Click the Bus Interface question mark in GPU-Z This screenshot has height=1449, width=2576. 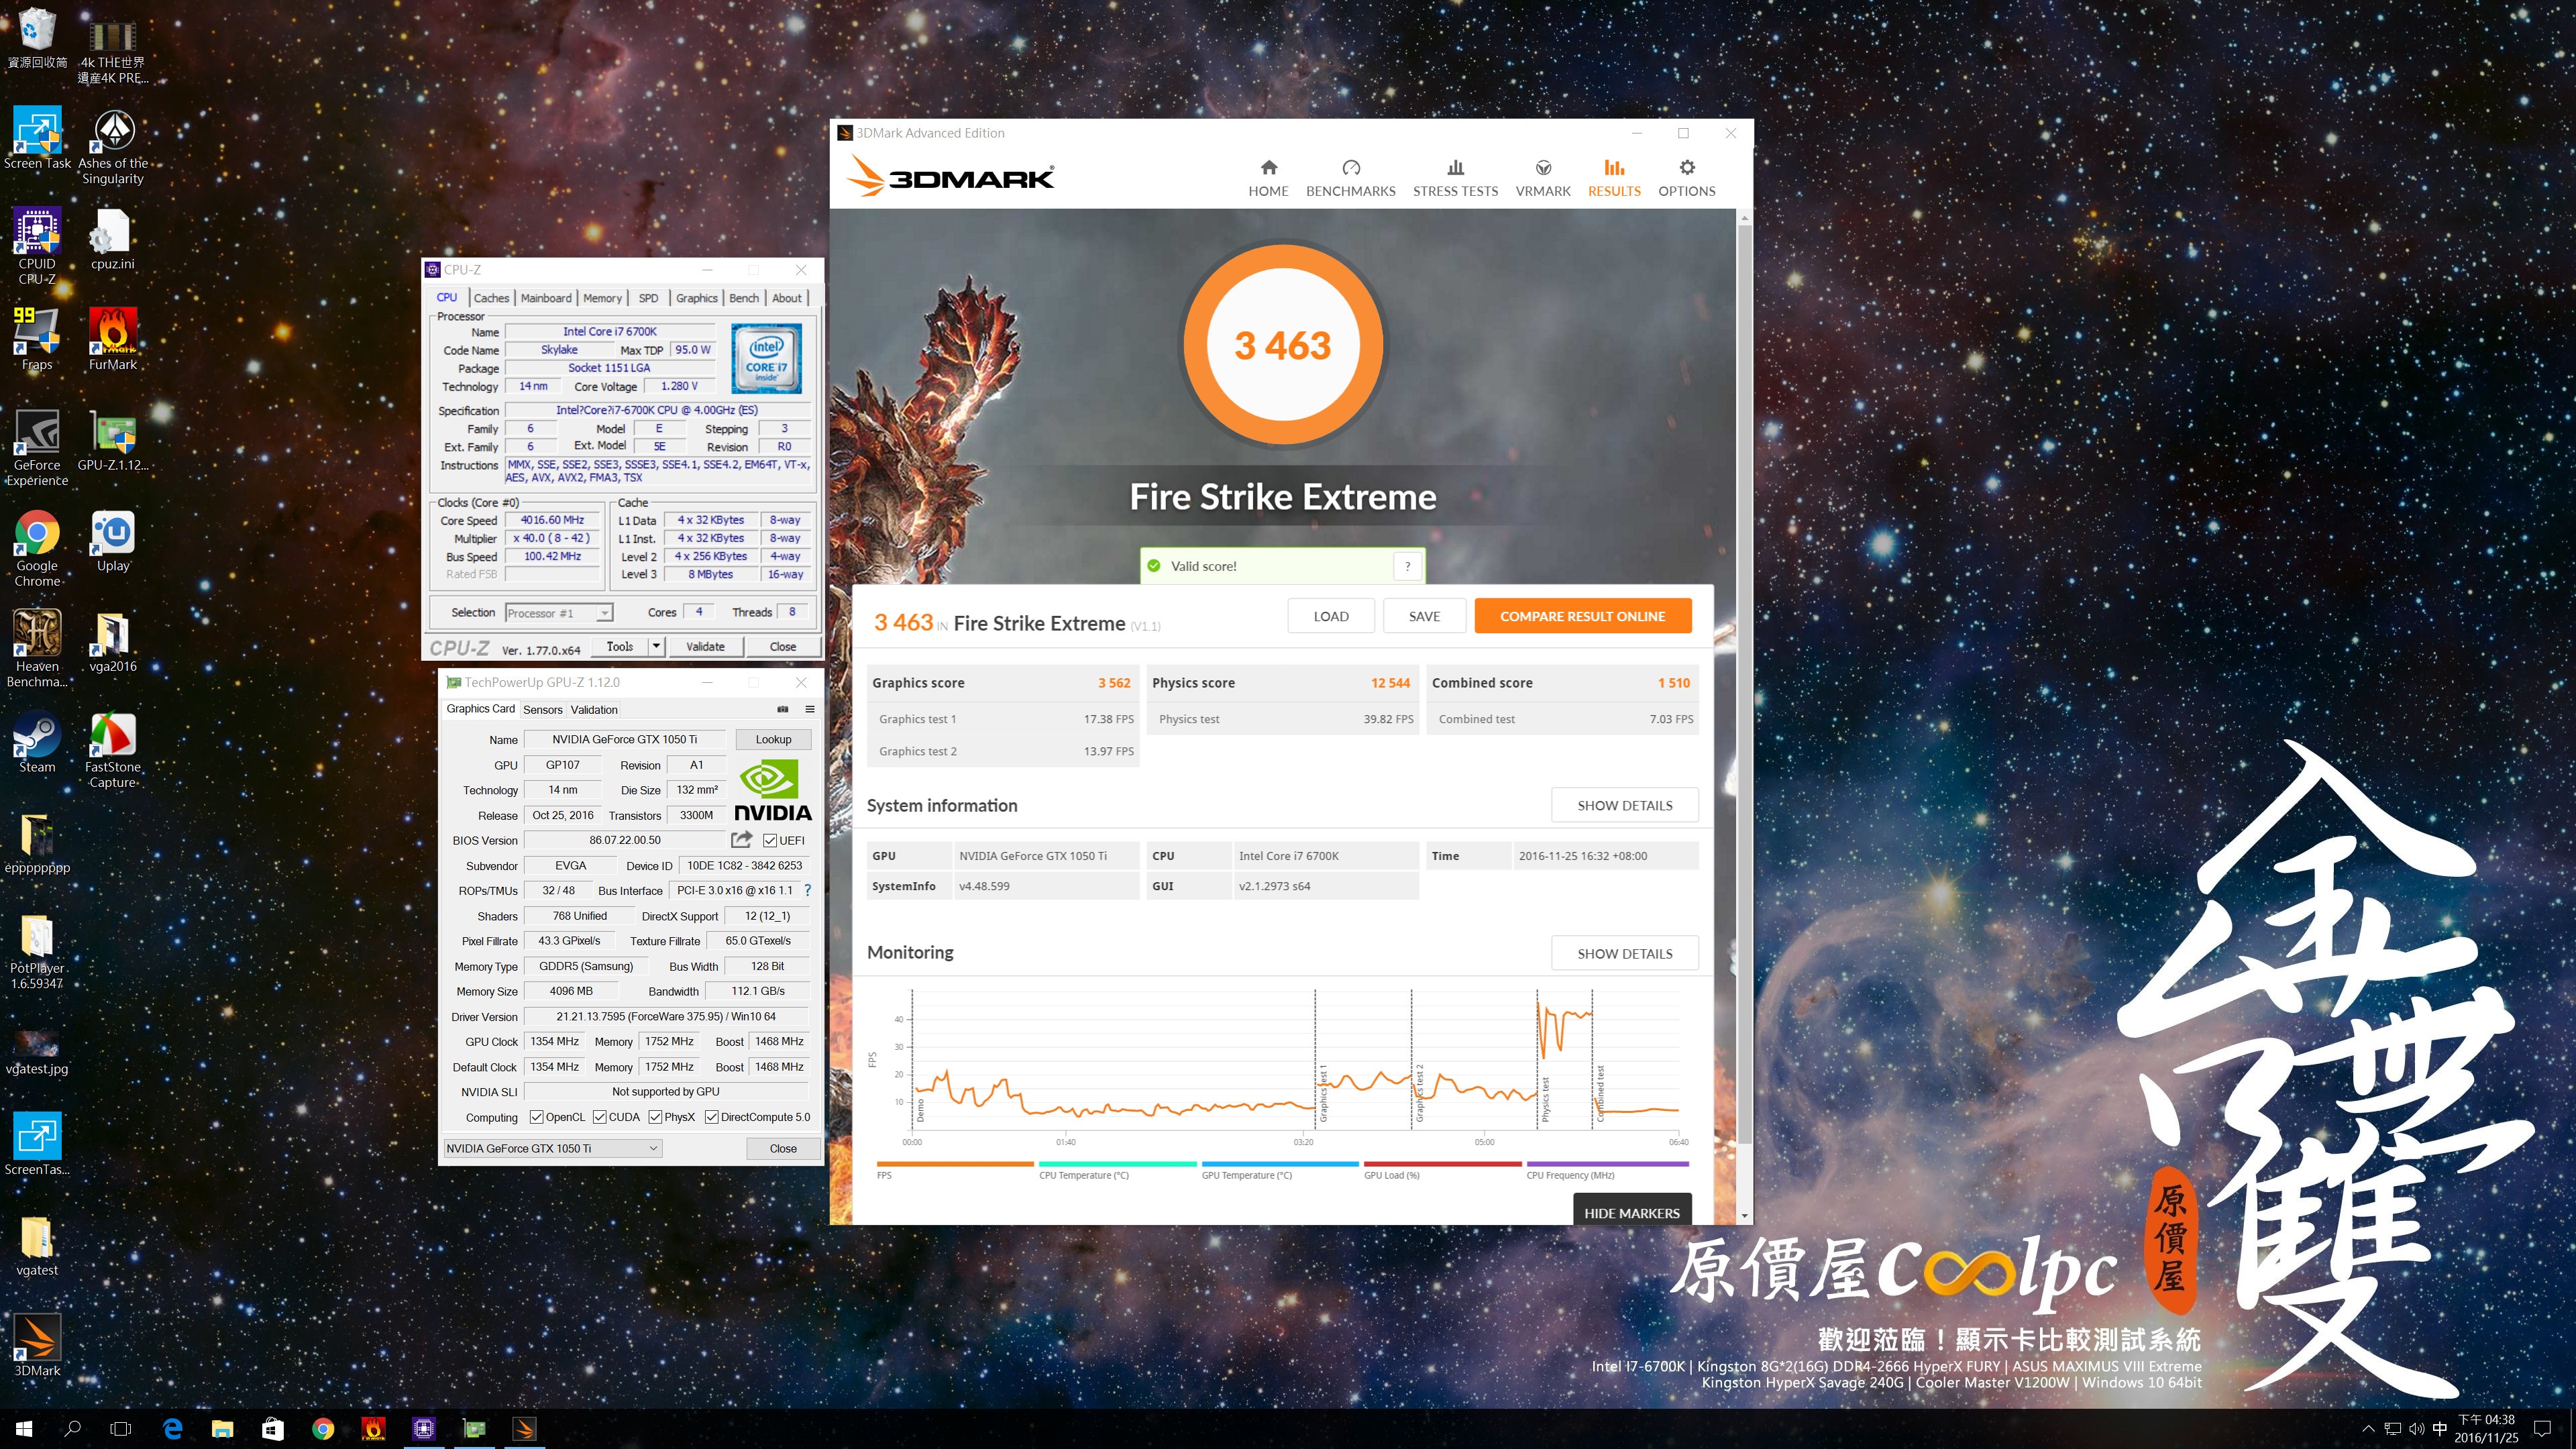pyautogui.click(x=807, y=890)
